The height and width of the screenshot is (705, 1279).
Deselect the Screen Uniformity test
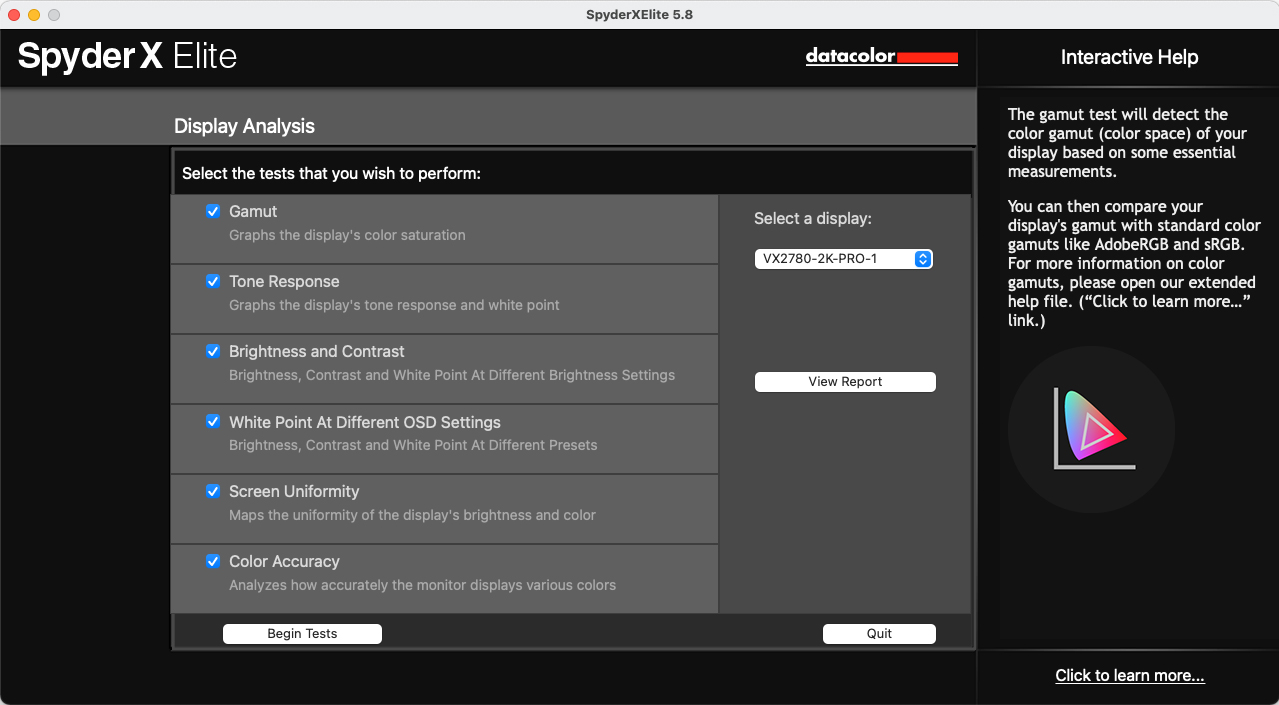coord(213,491)
